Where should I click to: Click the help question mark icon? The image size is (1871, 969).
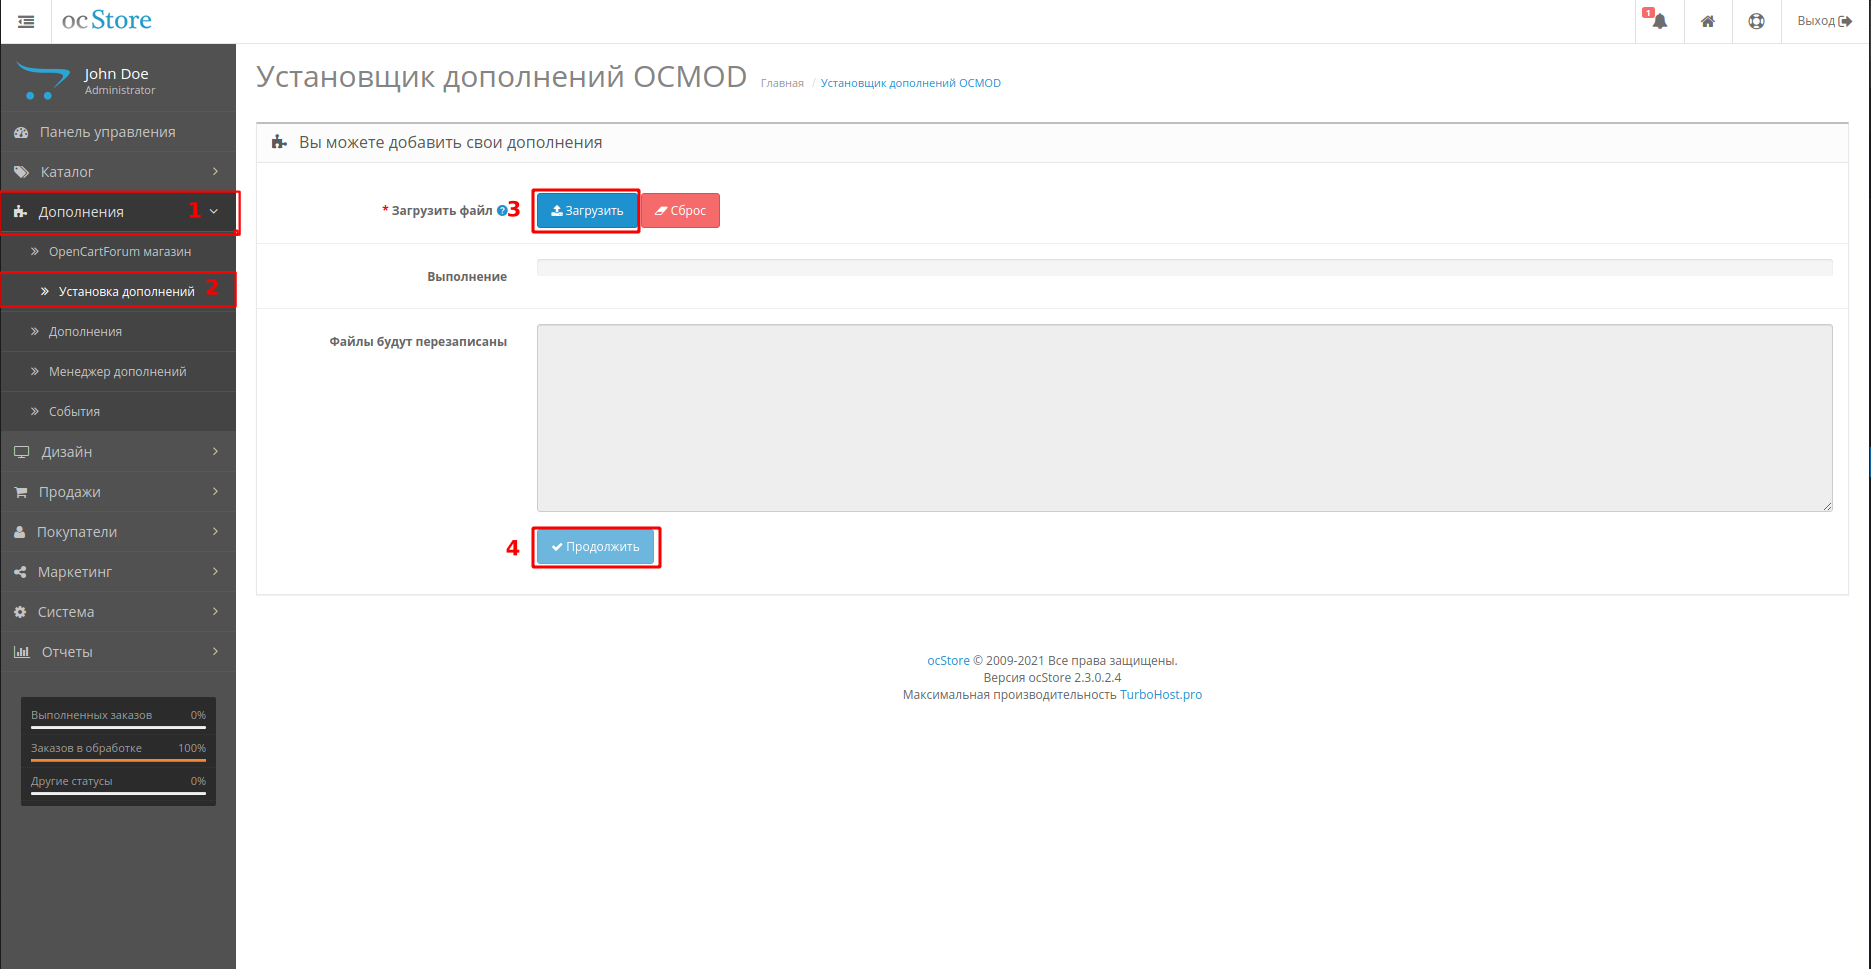point(502,211)
